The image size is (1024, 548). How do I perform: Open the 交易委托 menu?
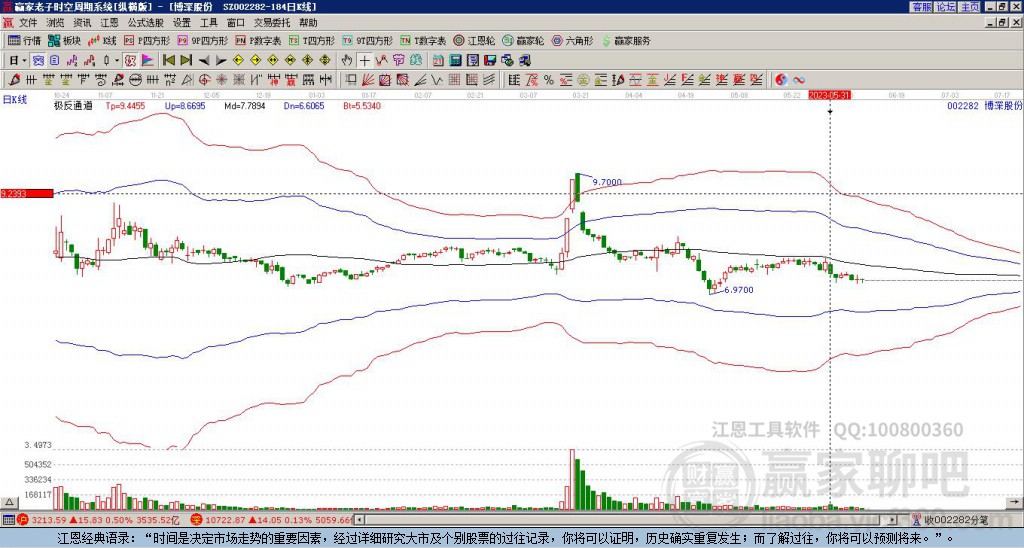[272, 23]
